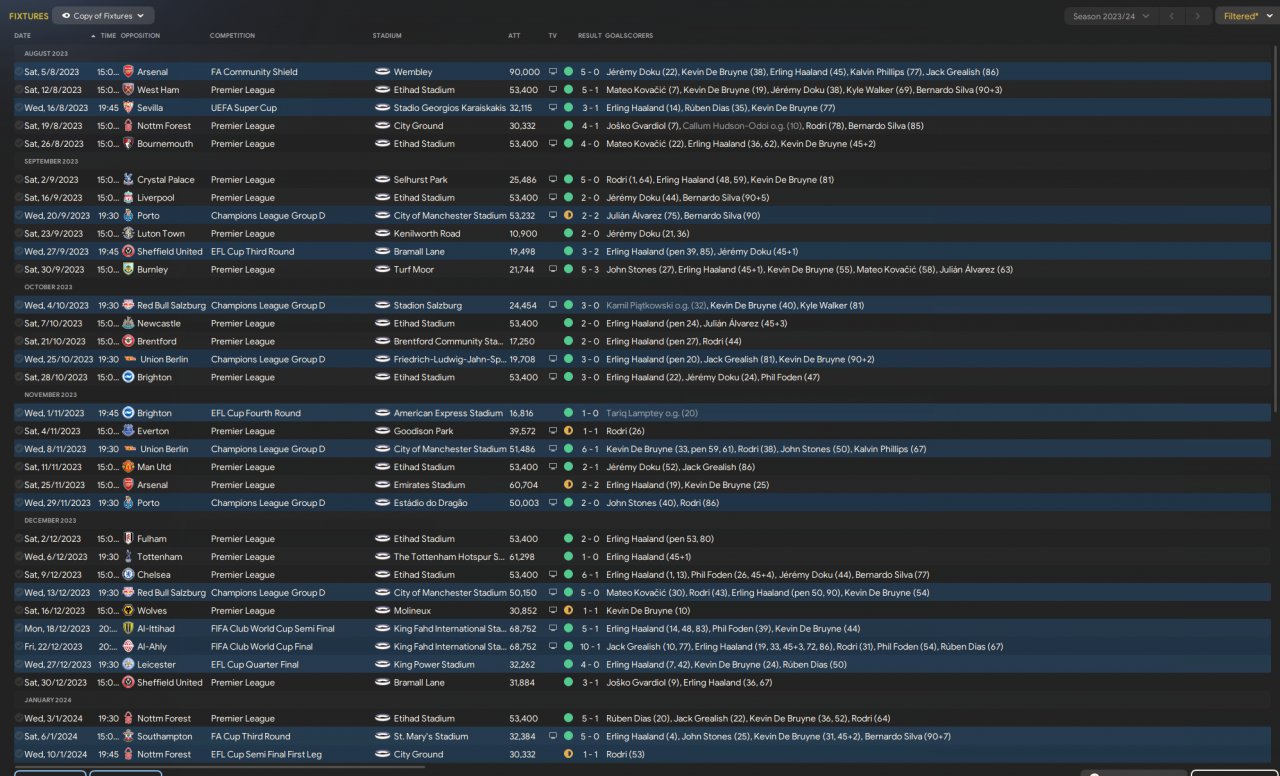Screen dimensions: 1280x776
Task: Open FA Community Shield competition link
Action: click(254, 72)
